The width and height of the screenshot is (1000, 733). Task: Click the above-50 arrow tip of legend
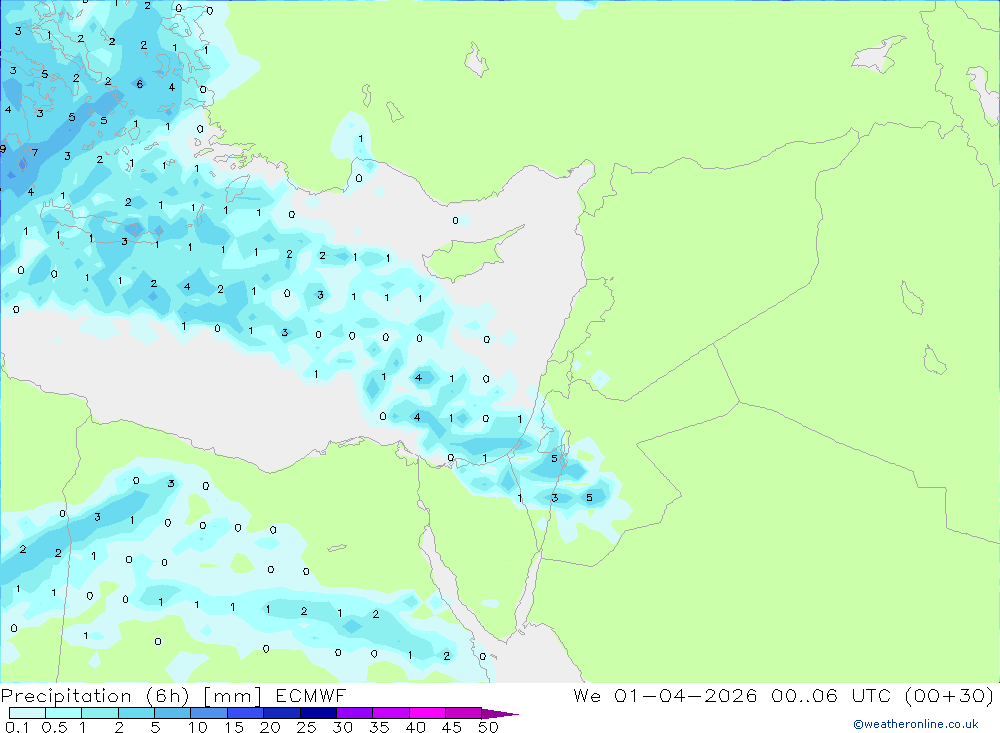point(500,713)
